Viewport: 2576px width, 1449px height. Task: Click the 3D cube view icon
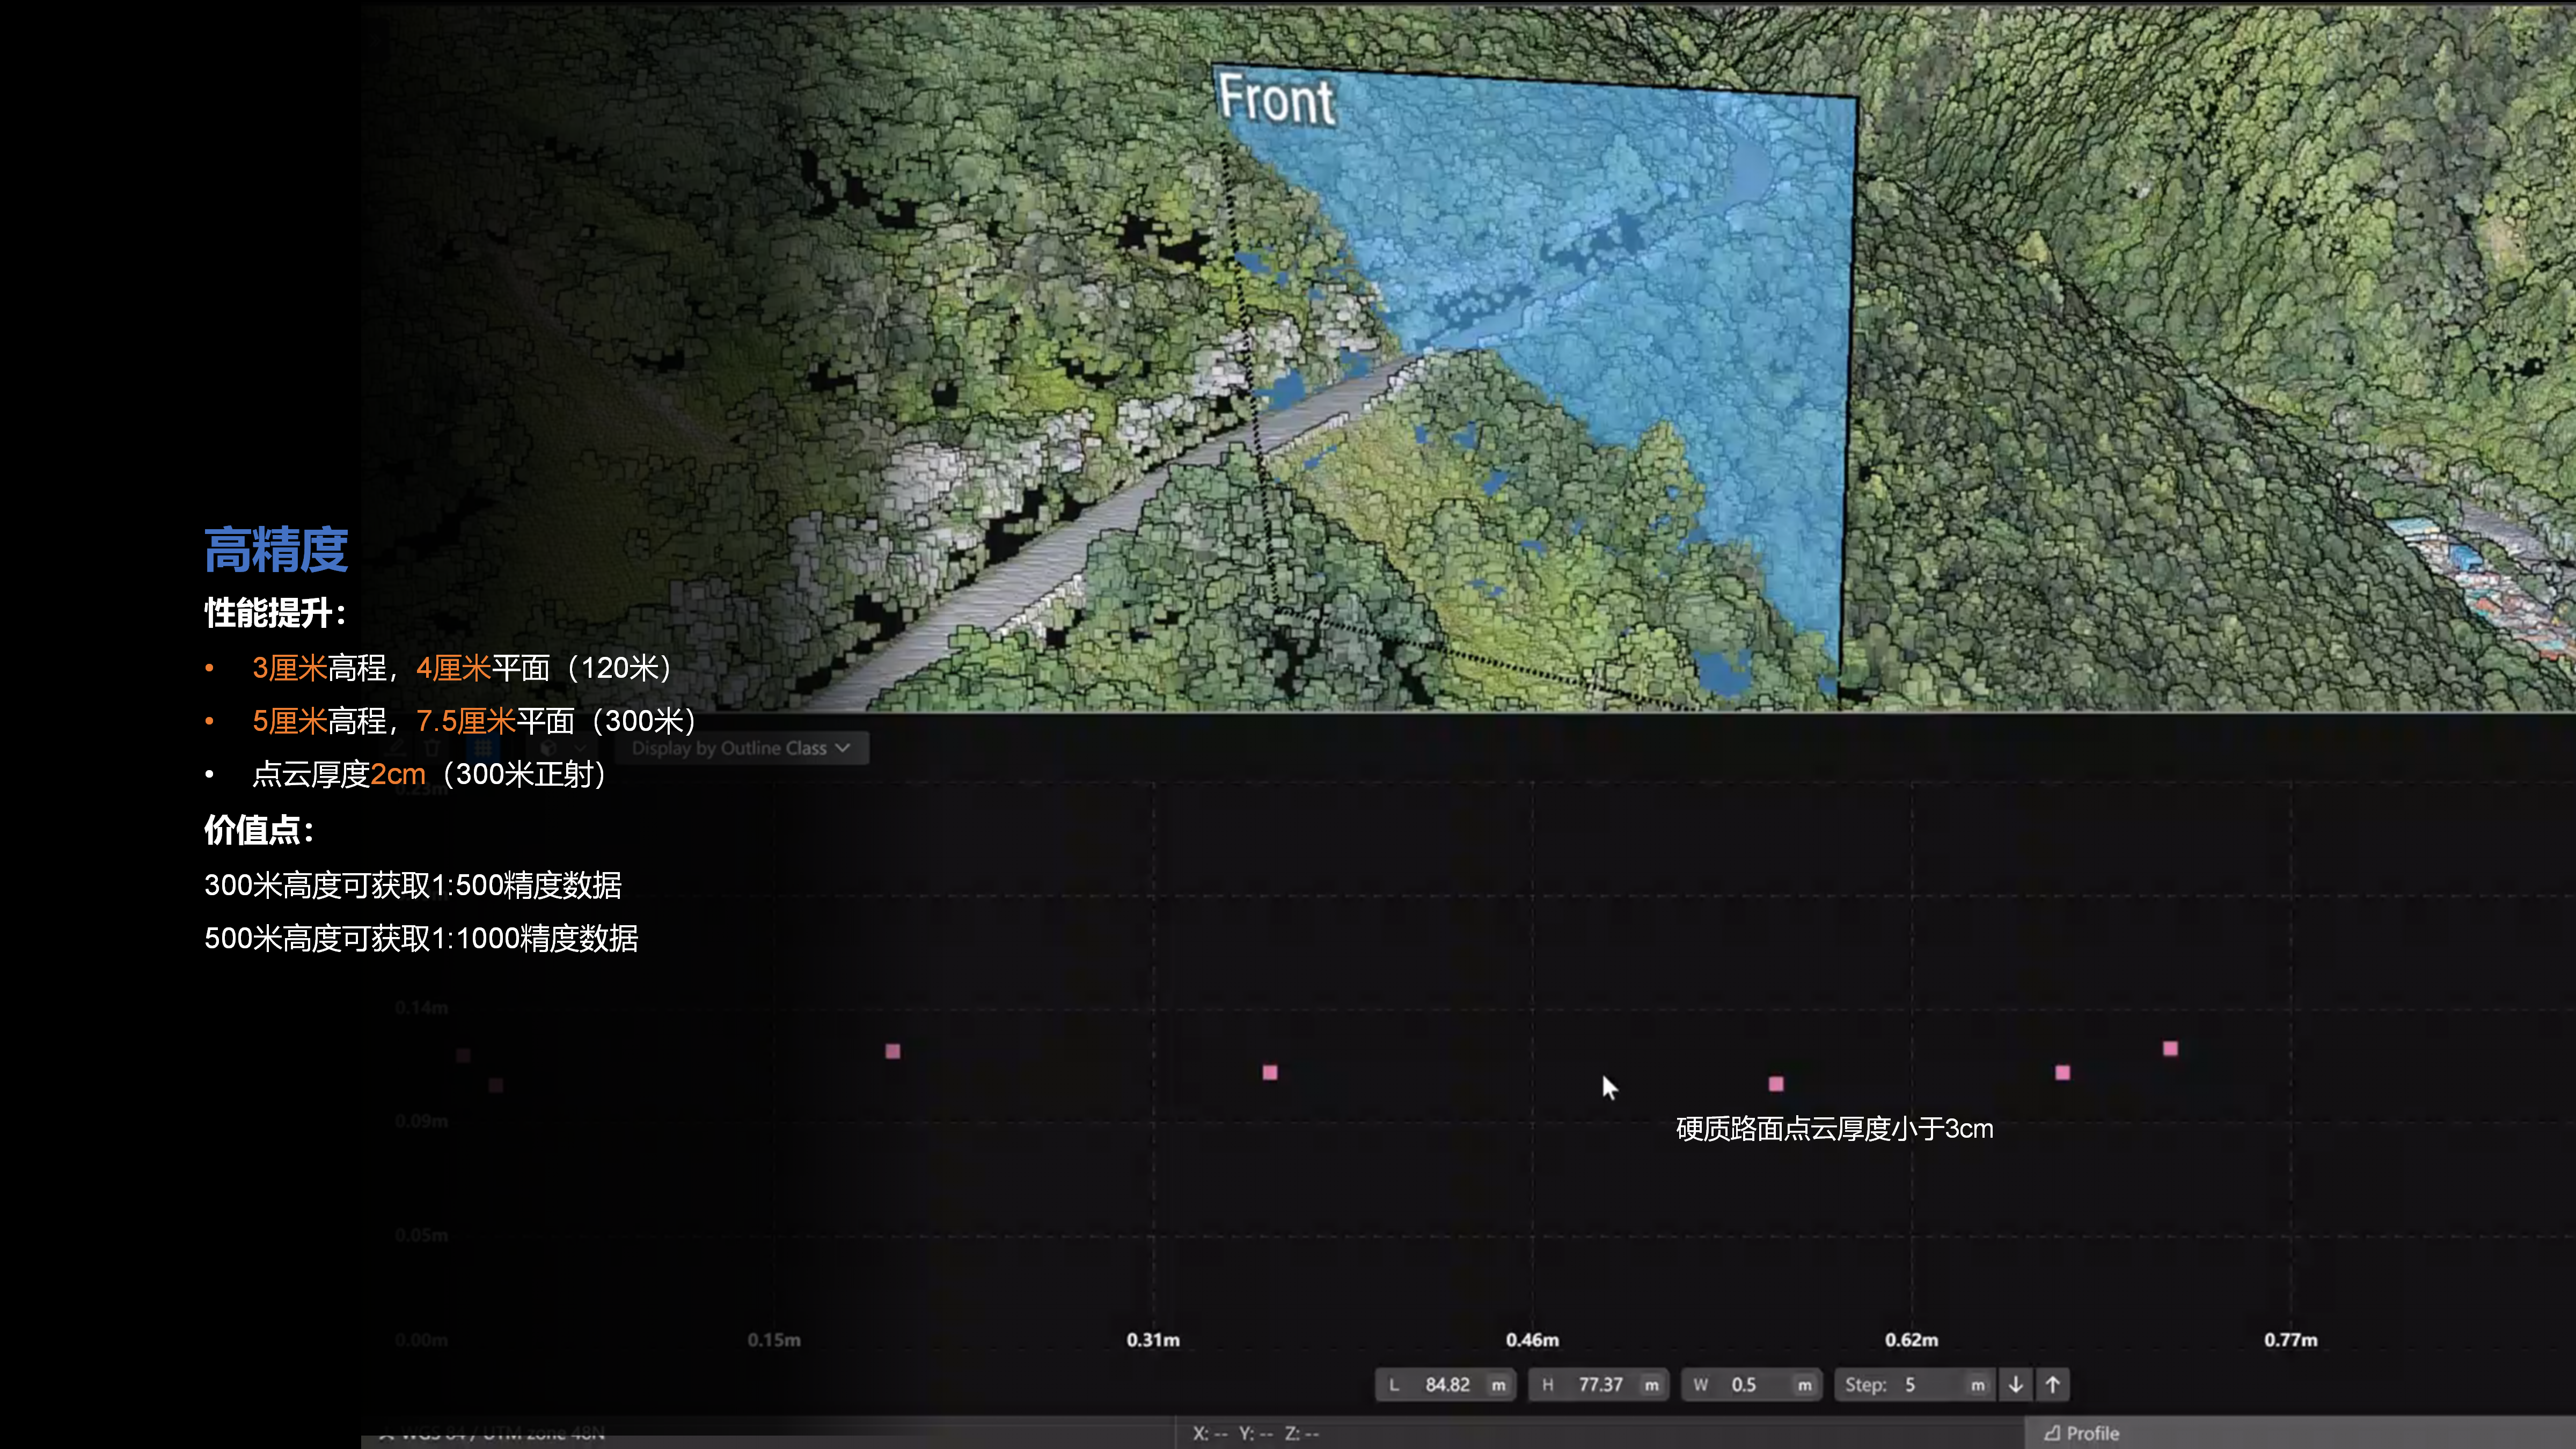point(548,748)
